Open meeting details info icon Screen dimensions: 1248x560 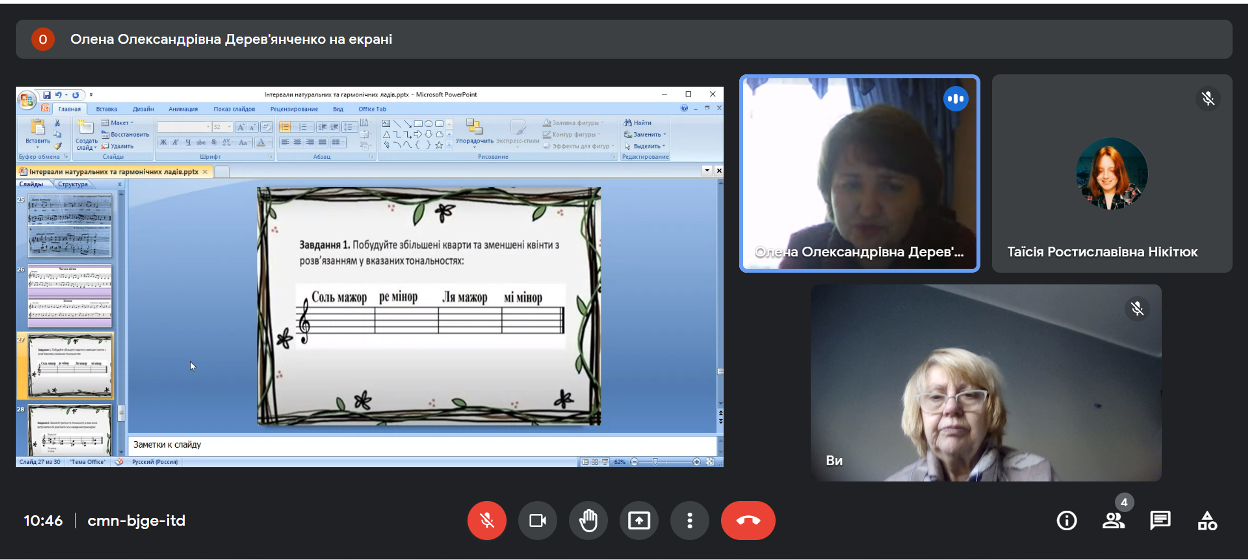click(1067, 520)
